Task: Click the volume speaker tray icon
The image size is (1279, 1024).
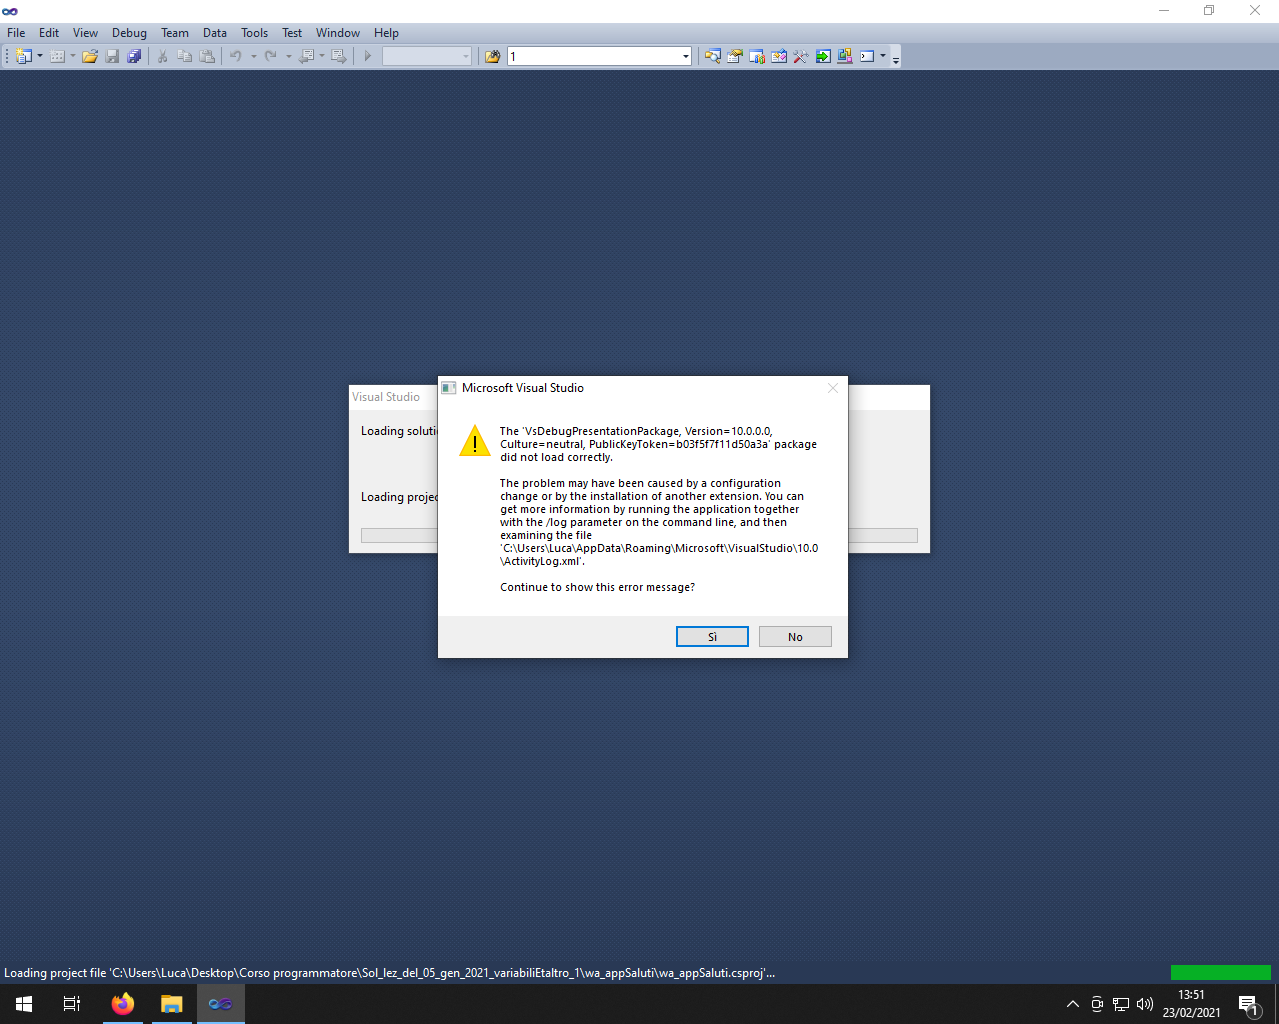Action: coord(1145,1004)
